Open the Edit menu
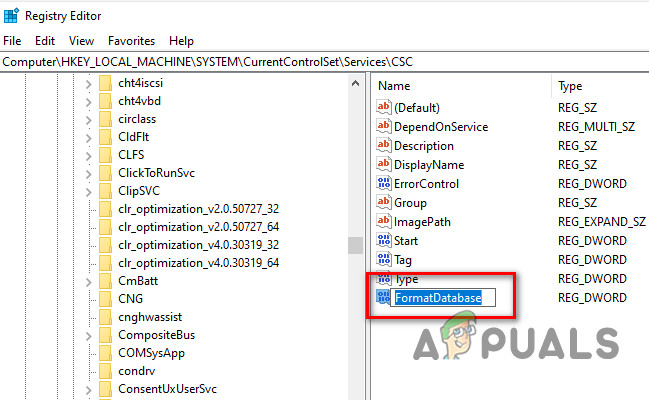 (45, 41)
